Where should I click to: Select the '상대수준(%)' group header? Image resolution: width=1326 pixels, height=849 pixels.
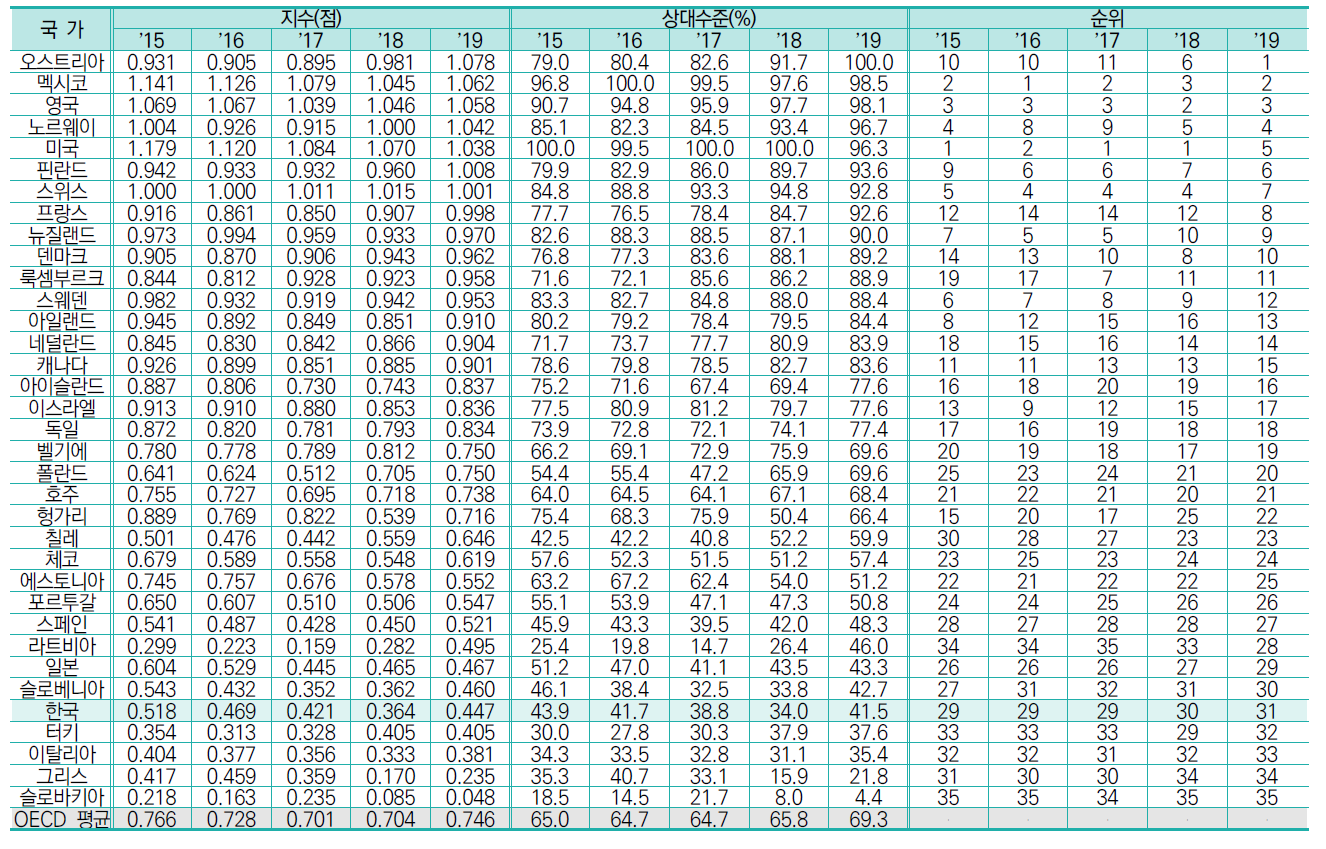(708, 17)
